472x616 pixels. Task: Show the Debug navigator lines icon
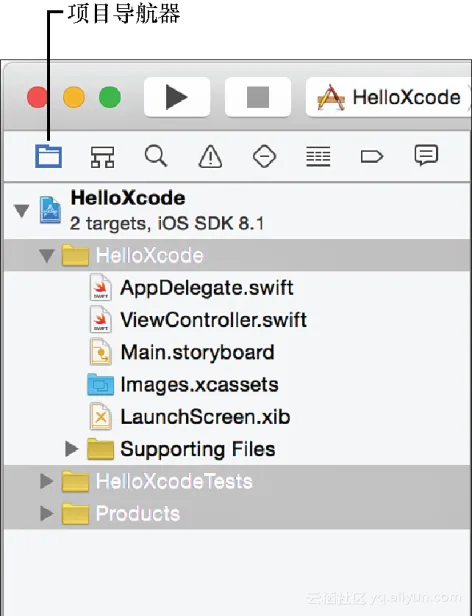pos(318,156)
